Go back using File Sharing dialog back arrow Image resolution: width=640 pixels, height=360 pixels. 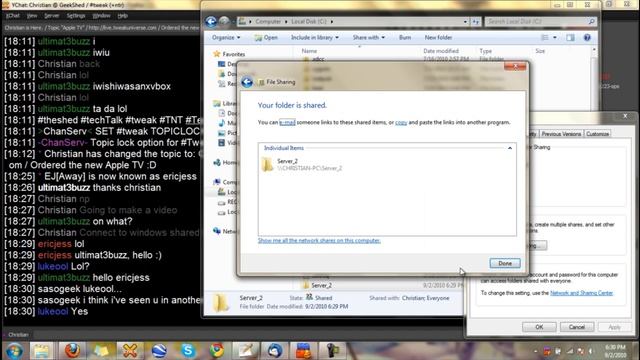coord(247,82)
